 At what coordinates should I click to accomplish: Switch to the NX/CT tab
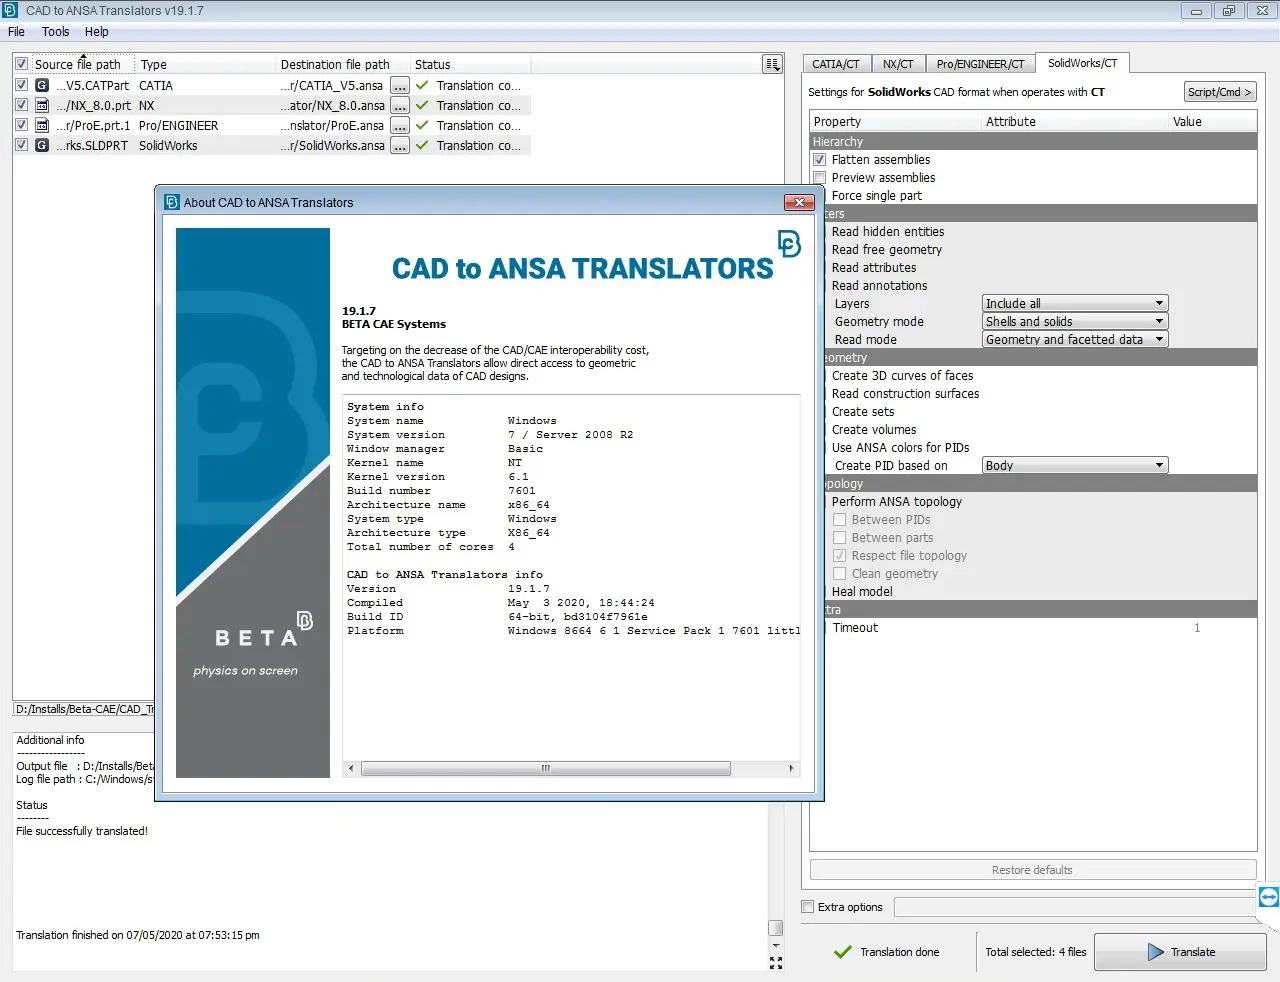pos(898,64)
